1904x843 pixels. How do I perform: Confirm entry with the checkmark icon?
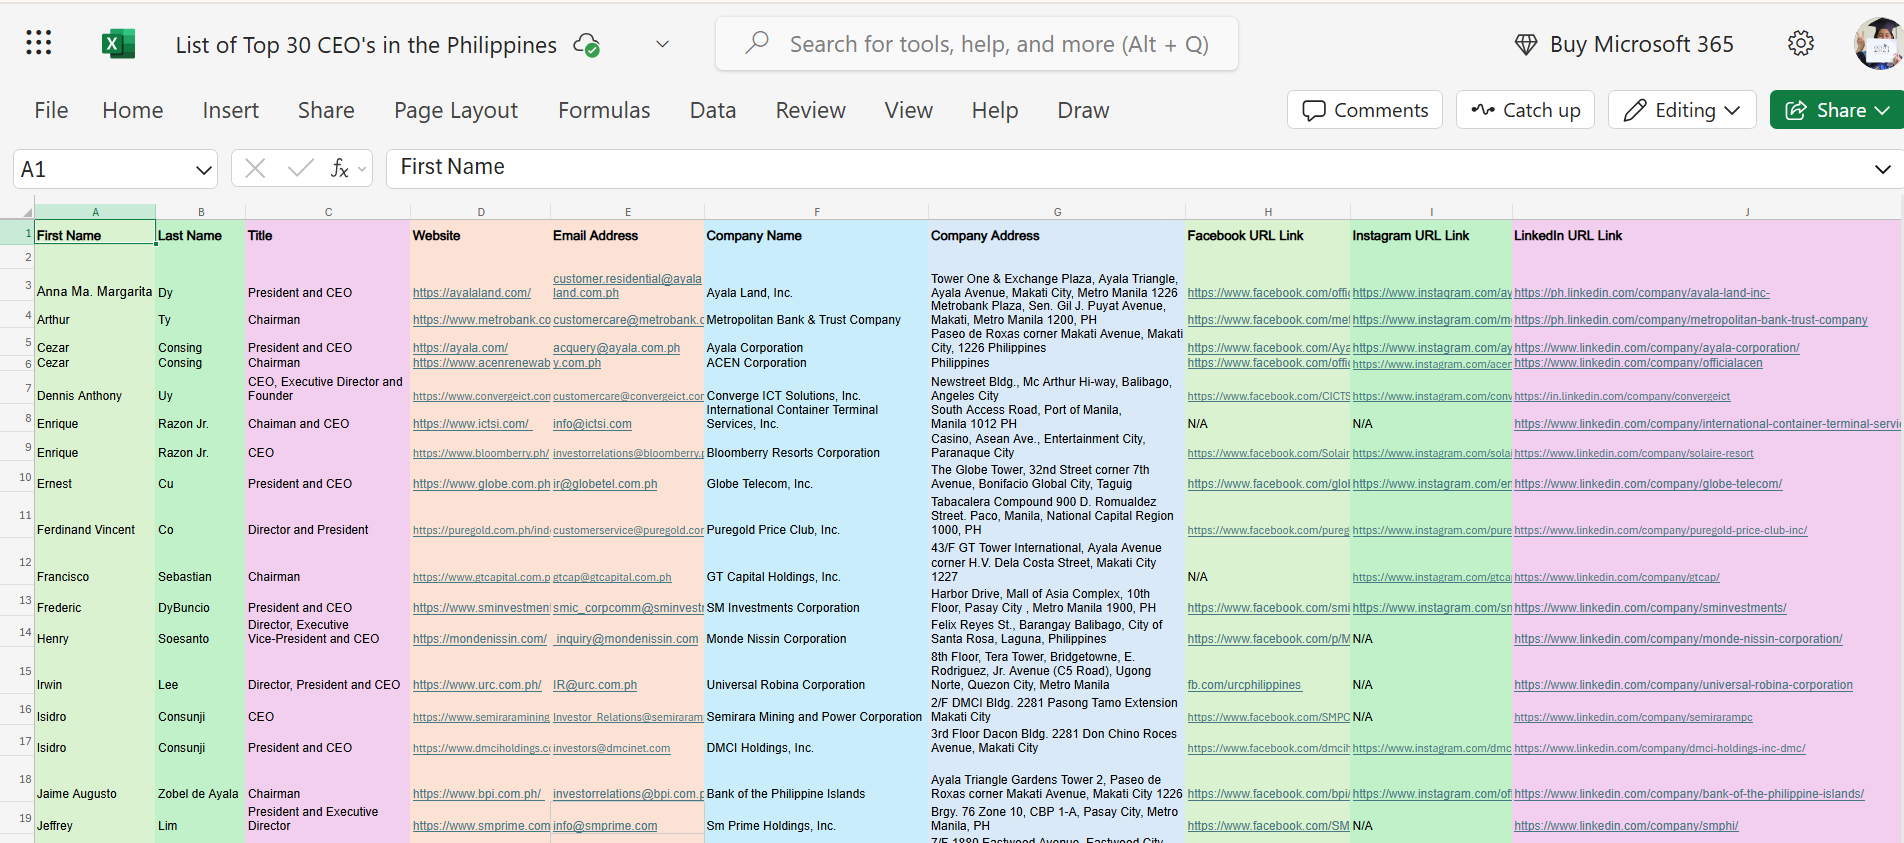click(x=300, y=168)
